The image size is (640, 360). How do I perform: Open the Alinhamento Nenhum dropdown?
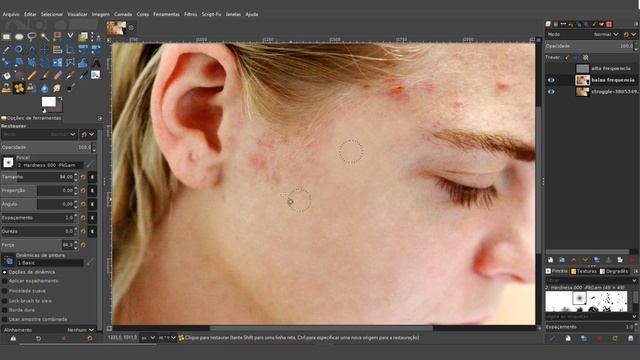pos(49,330)
